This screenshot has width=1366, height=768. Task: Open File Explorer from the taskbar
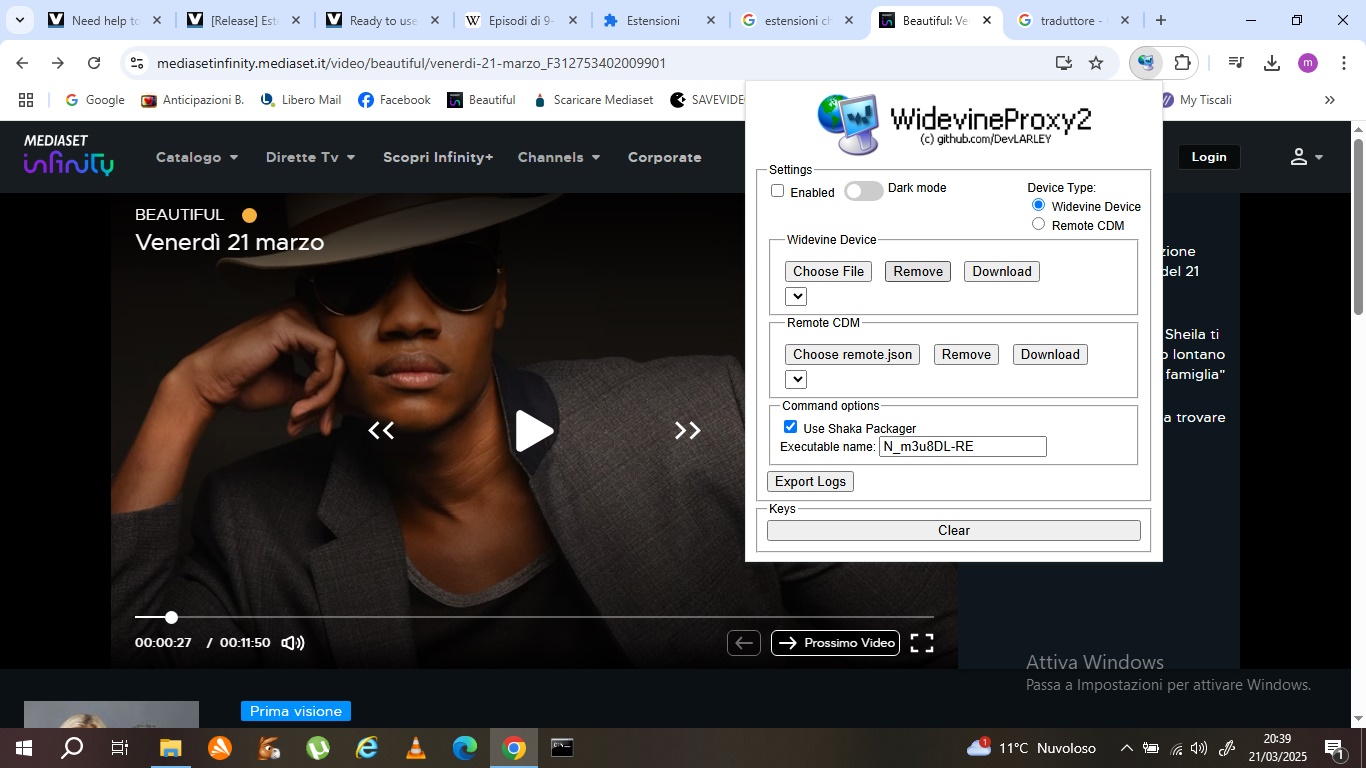click(171, 748)
